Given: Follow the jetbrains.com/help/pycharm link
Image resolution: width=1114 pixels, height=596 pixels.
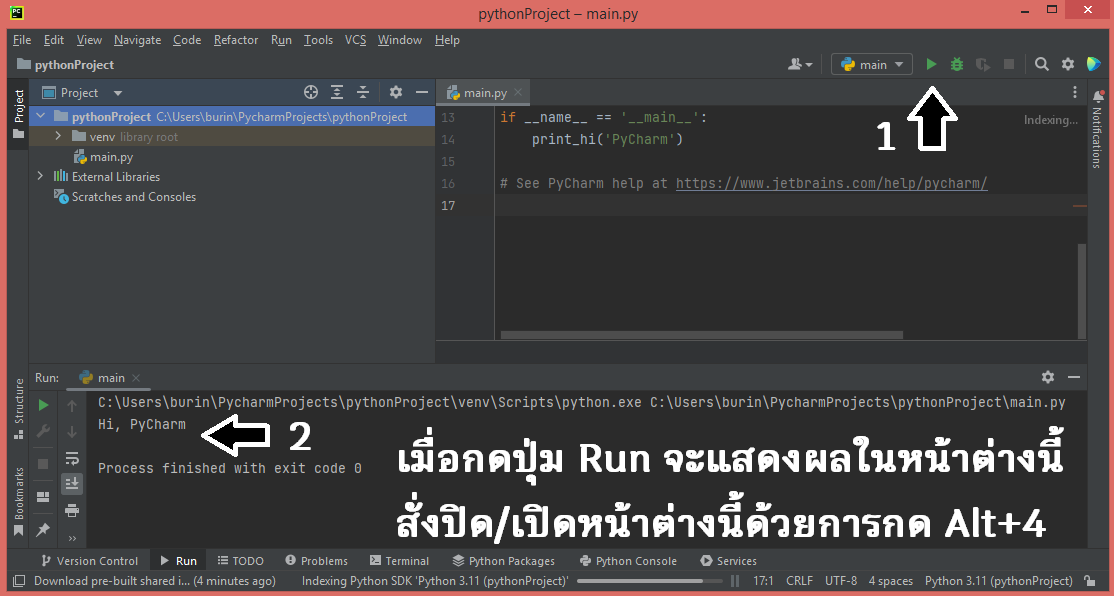Looking at the screenshot, I should point(831,183).
